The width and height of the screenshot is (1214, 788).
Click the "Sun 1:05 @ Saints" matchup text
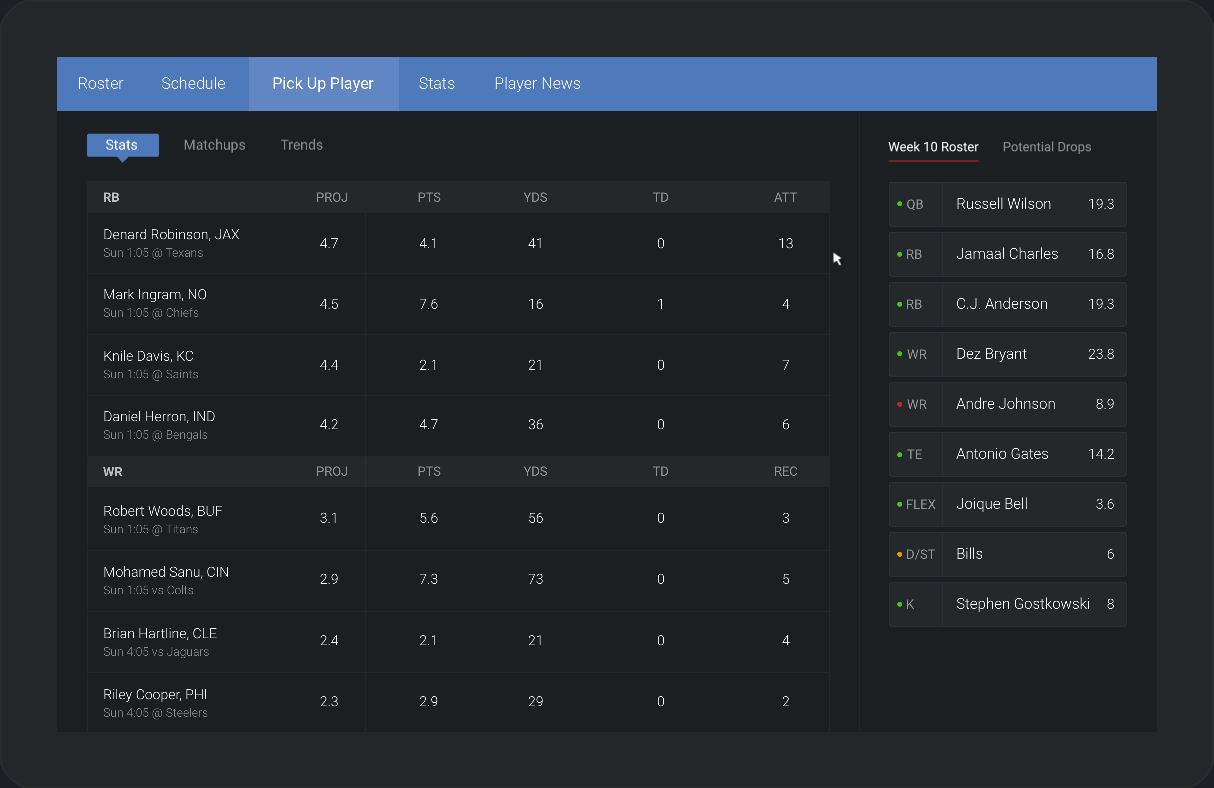(x=151, y=374)
